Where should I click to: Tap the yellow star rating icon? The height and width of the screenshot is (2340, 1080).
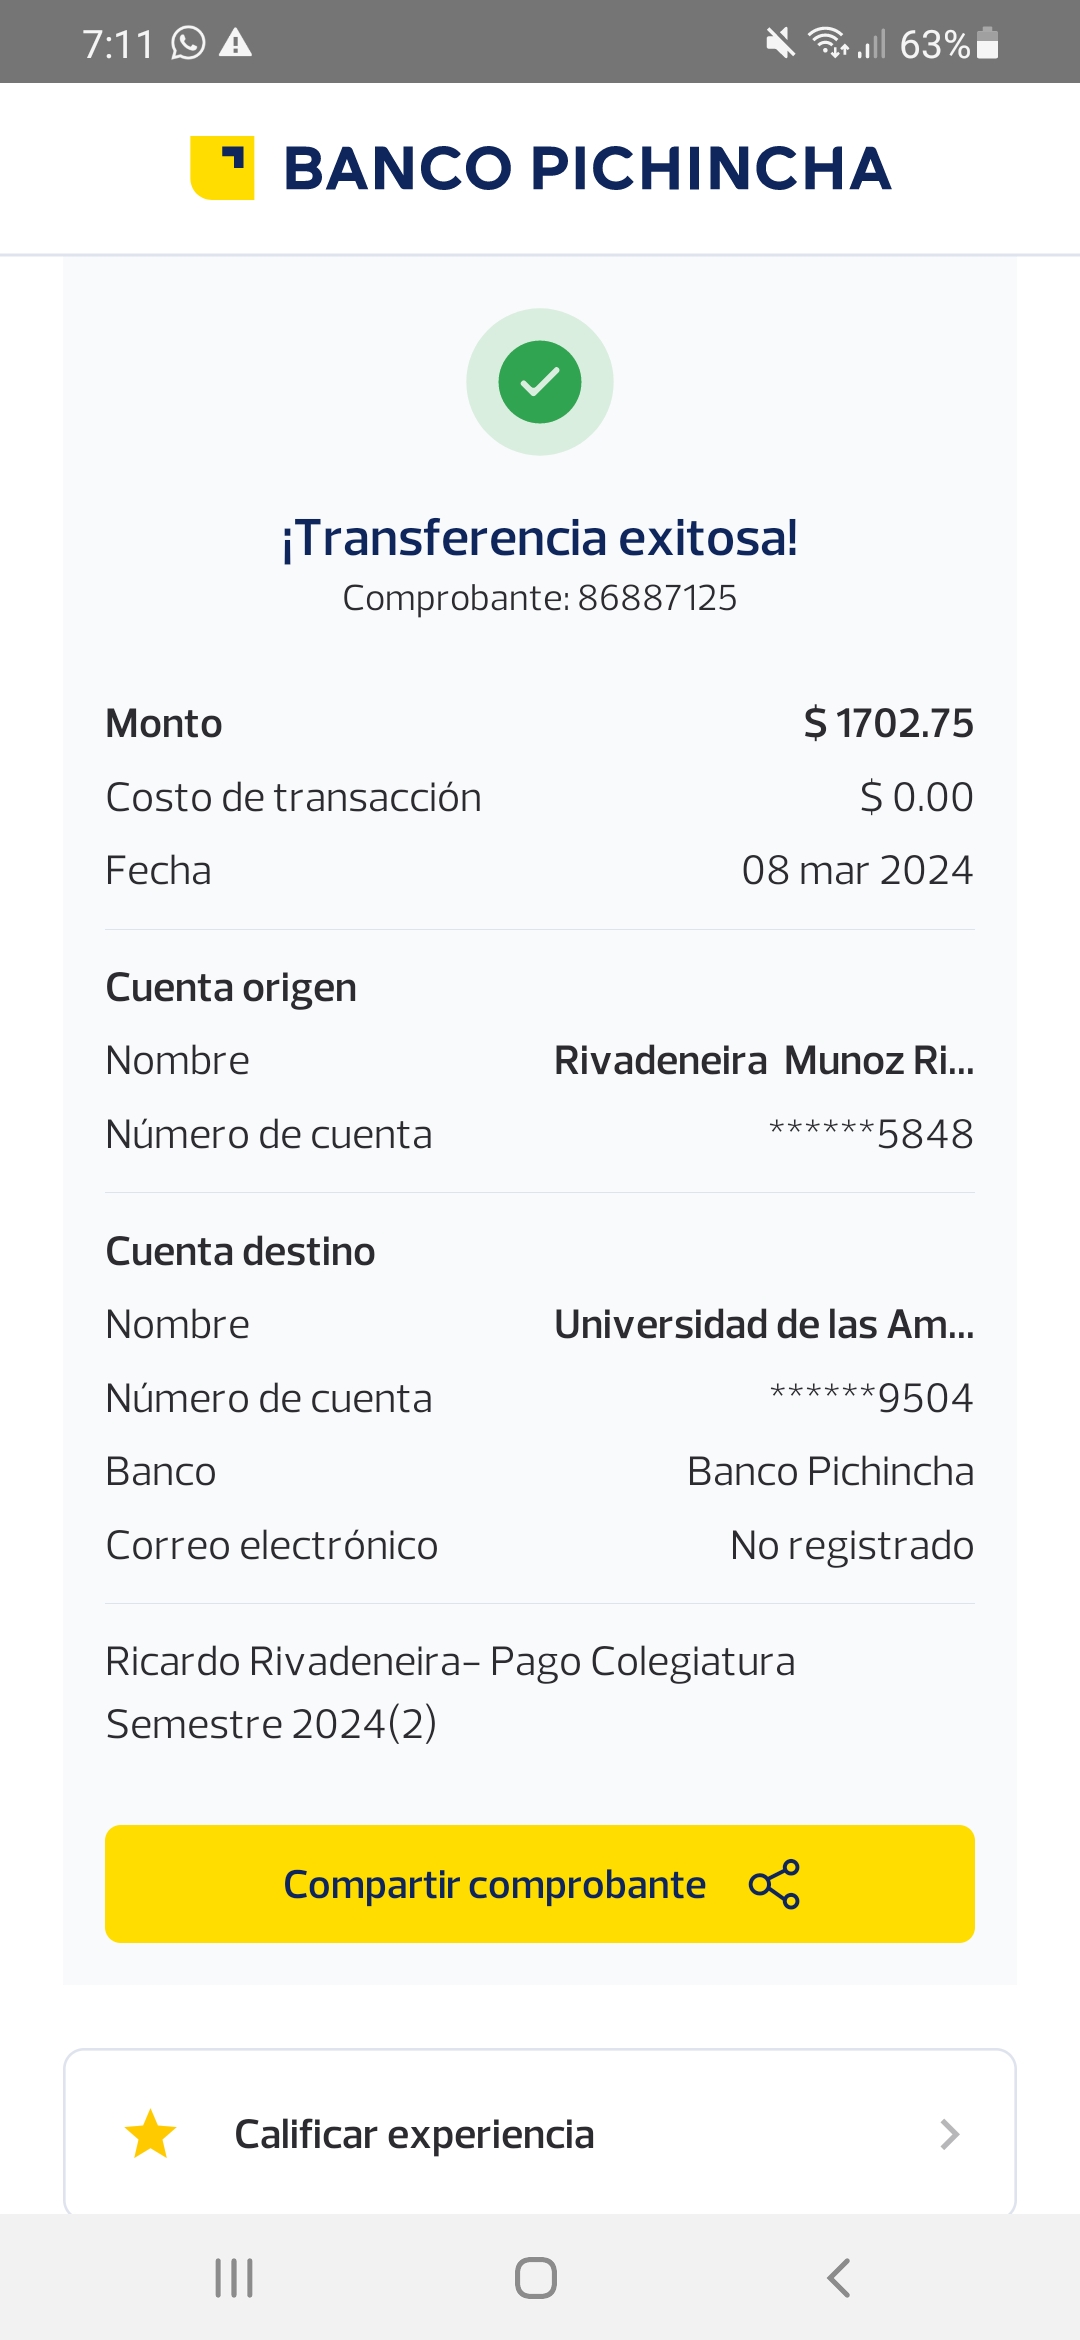151,2134
